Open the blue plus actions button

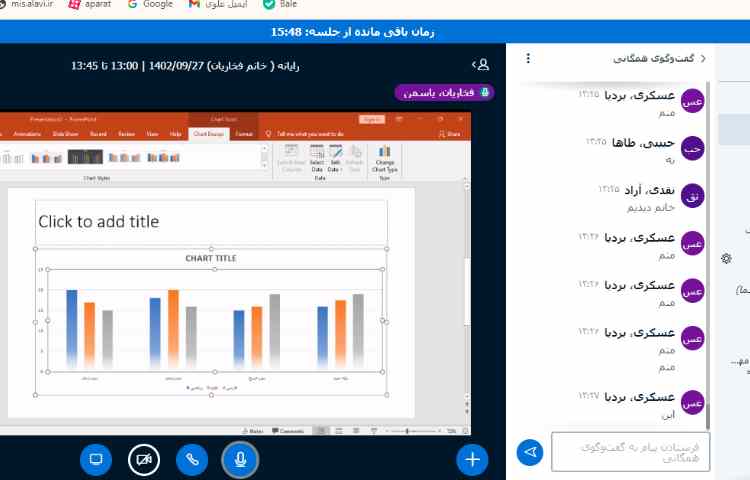(472, 459)
